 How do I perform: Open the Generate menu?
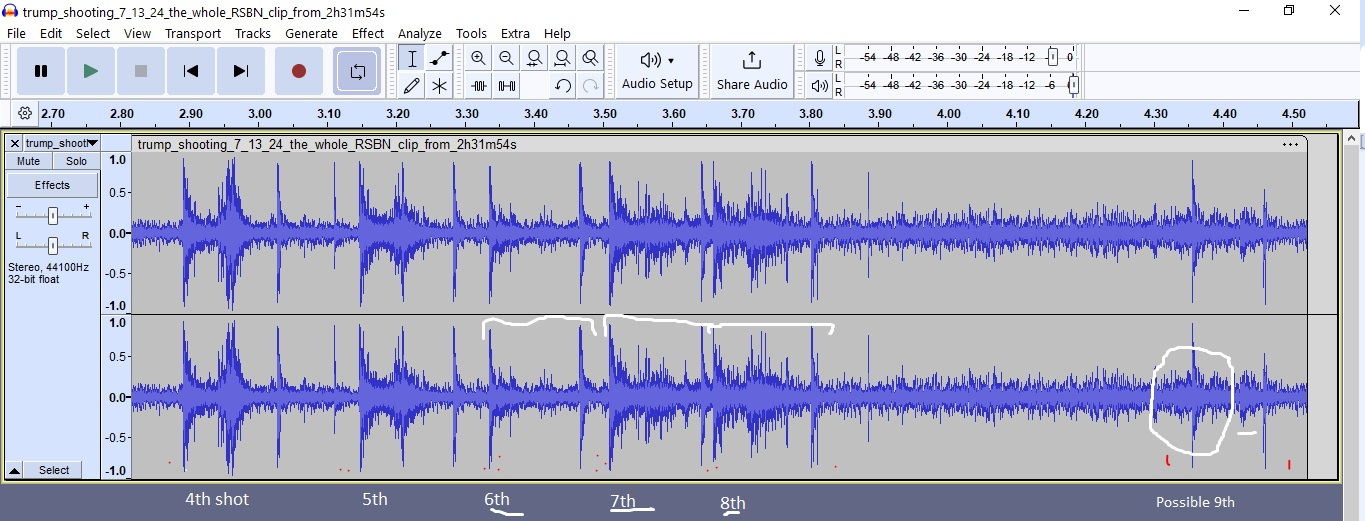(312, 33)
